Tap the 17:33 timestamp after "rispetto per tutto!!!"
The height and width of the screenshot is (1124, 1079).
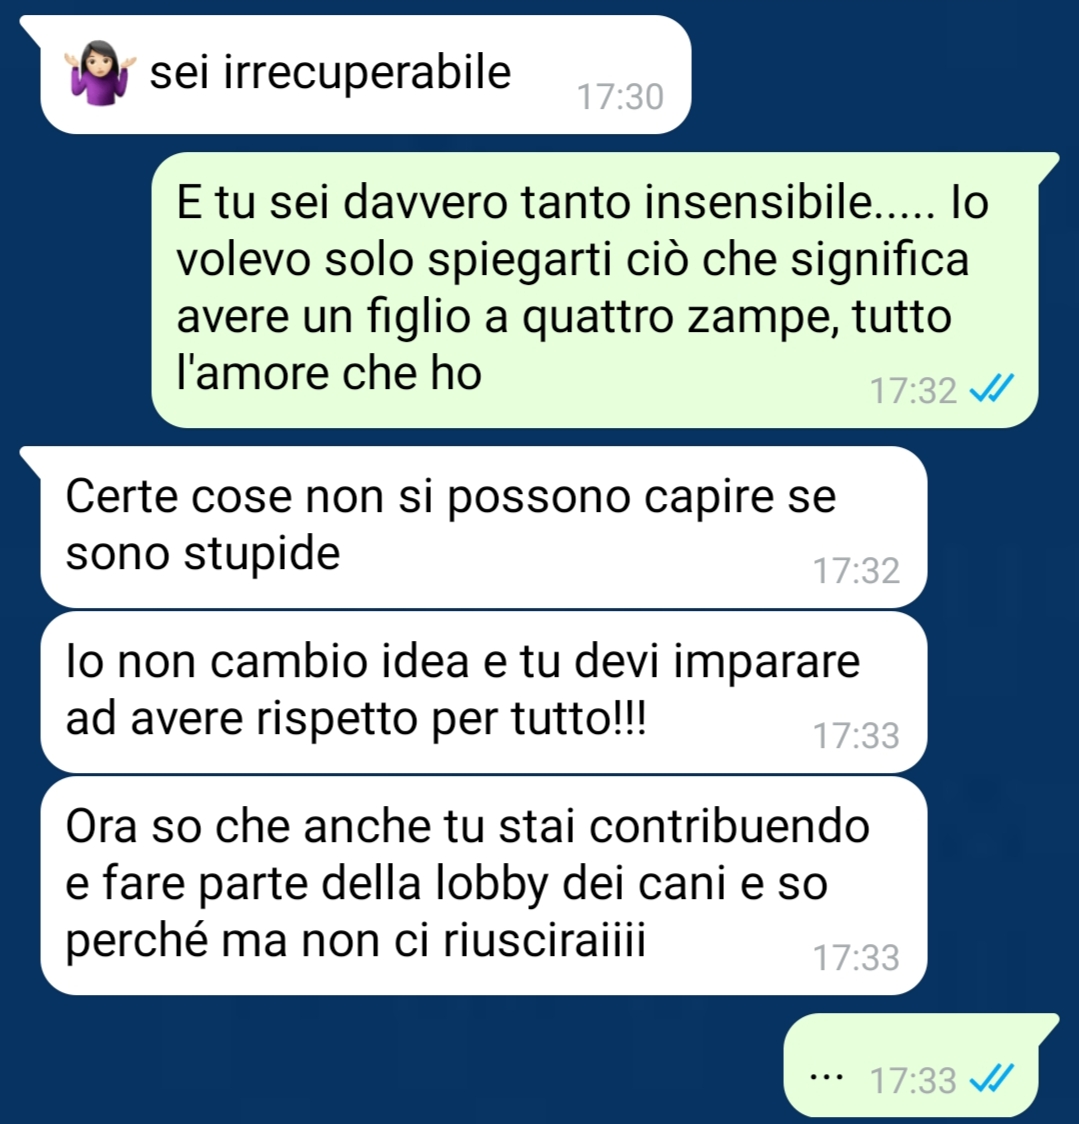pos(856,735)
